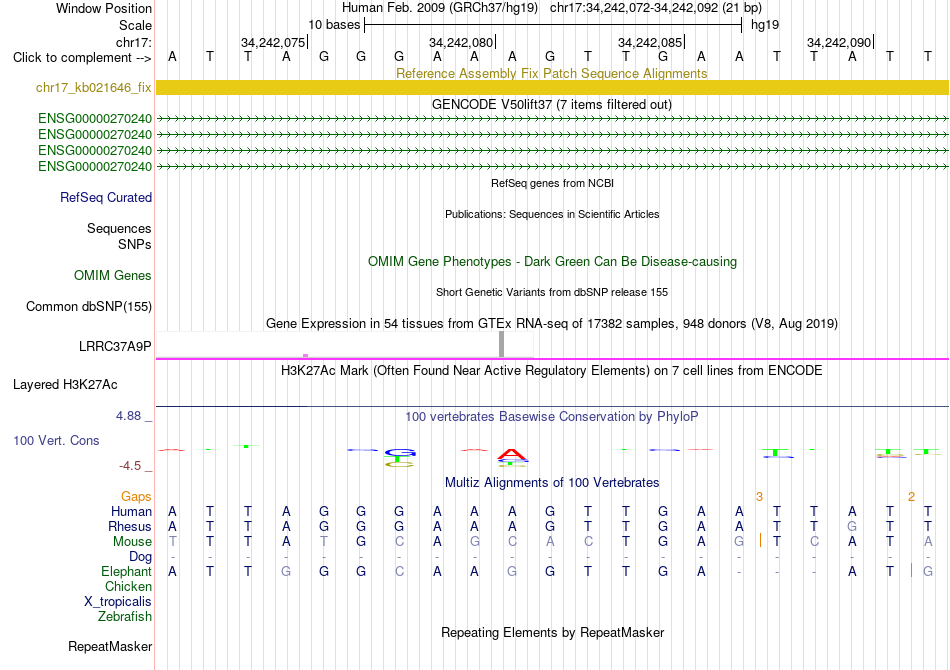
Task: Click the 34,242,080 coordinate marker
Action: [461, 42]
